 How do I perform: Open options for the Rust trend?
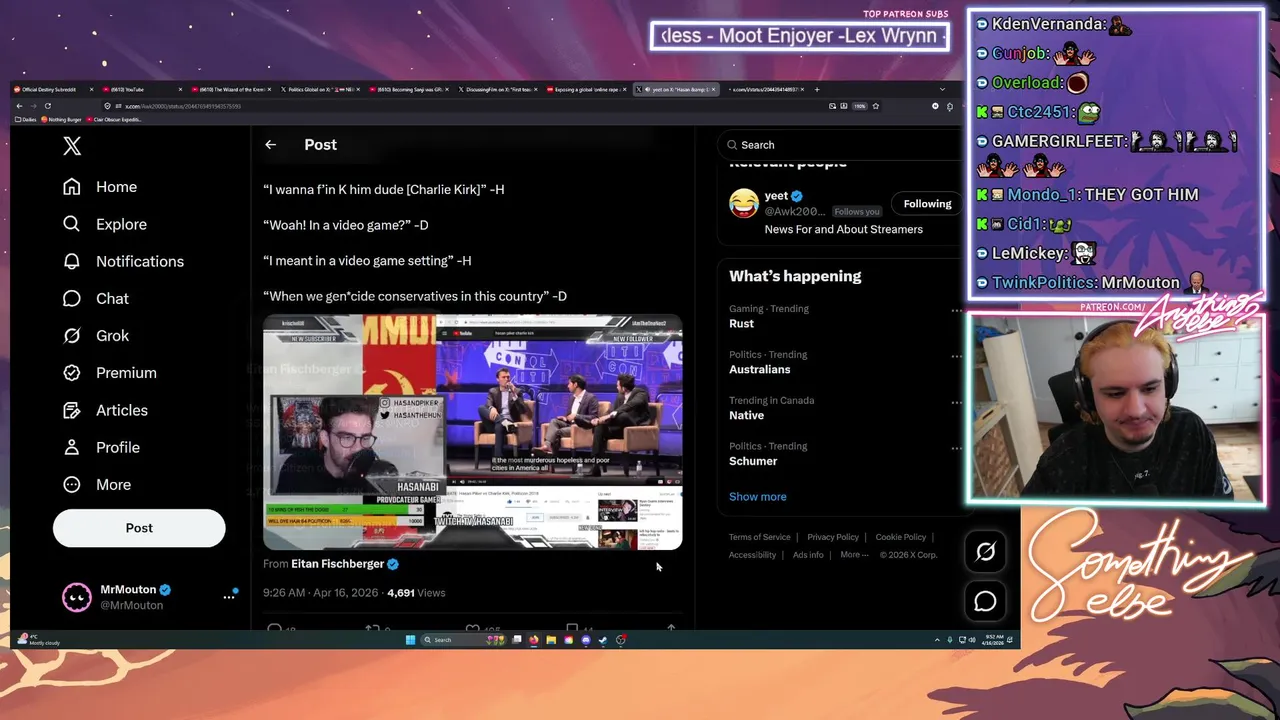tap(956, 311)
